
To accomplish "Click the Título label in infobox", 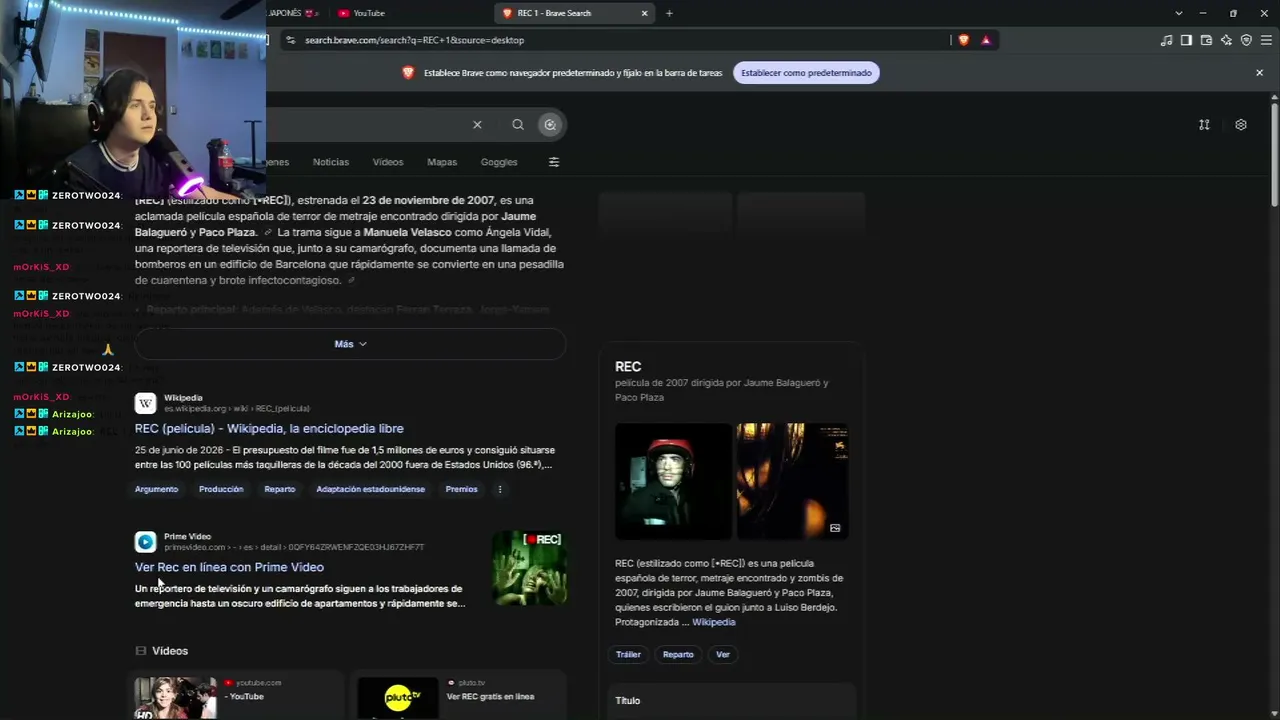I will (627, 700).
